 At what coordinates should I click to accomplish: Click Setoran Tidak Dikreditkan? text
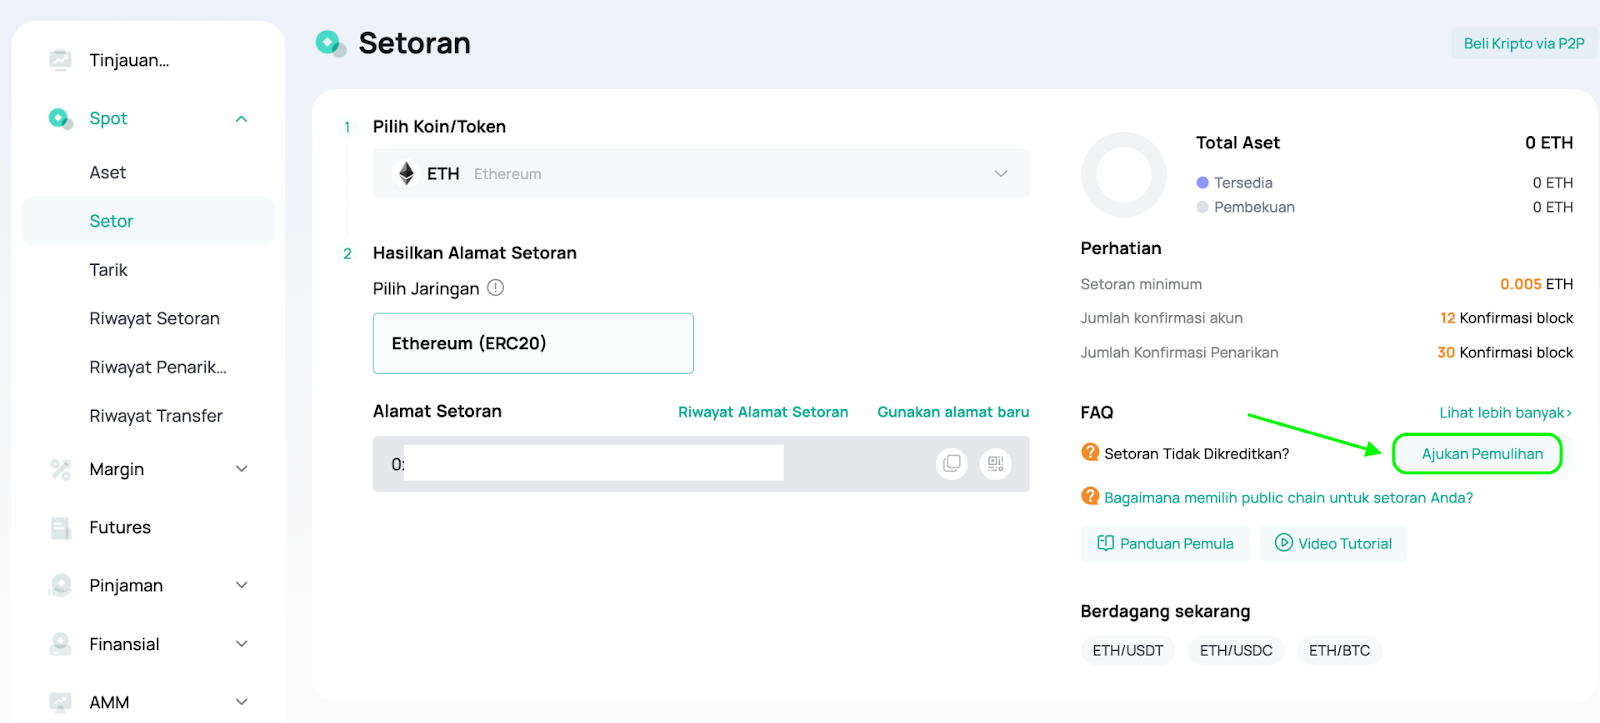tap(1196, 454)
